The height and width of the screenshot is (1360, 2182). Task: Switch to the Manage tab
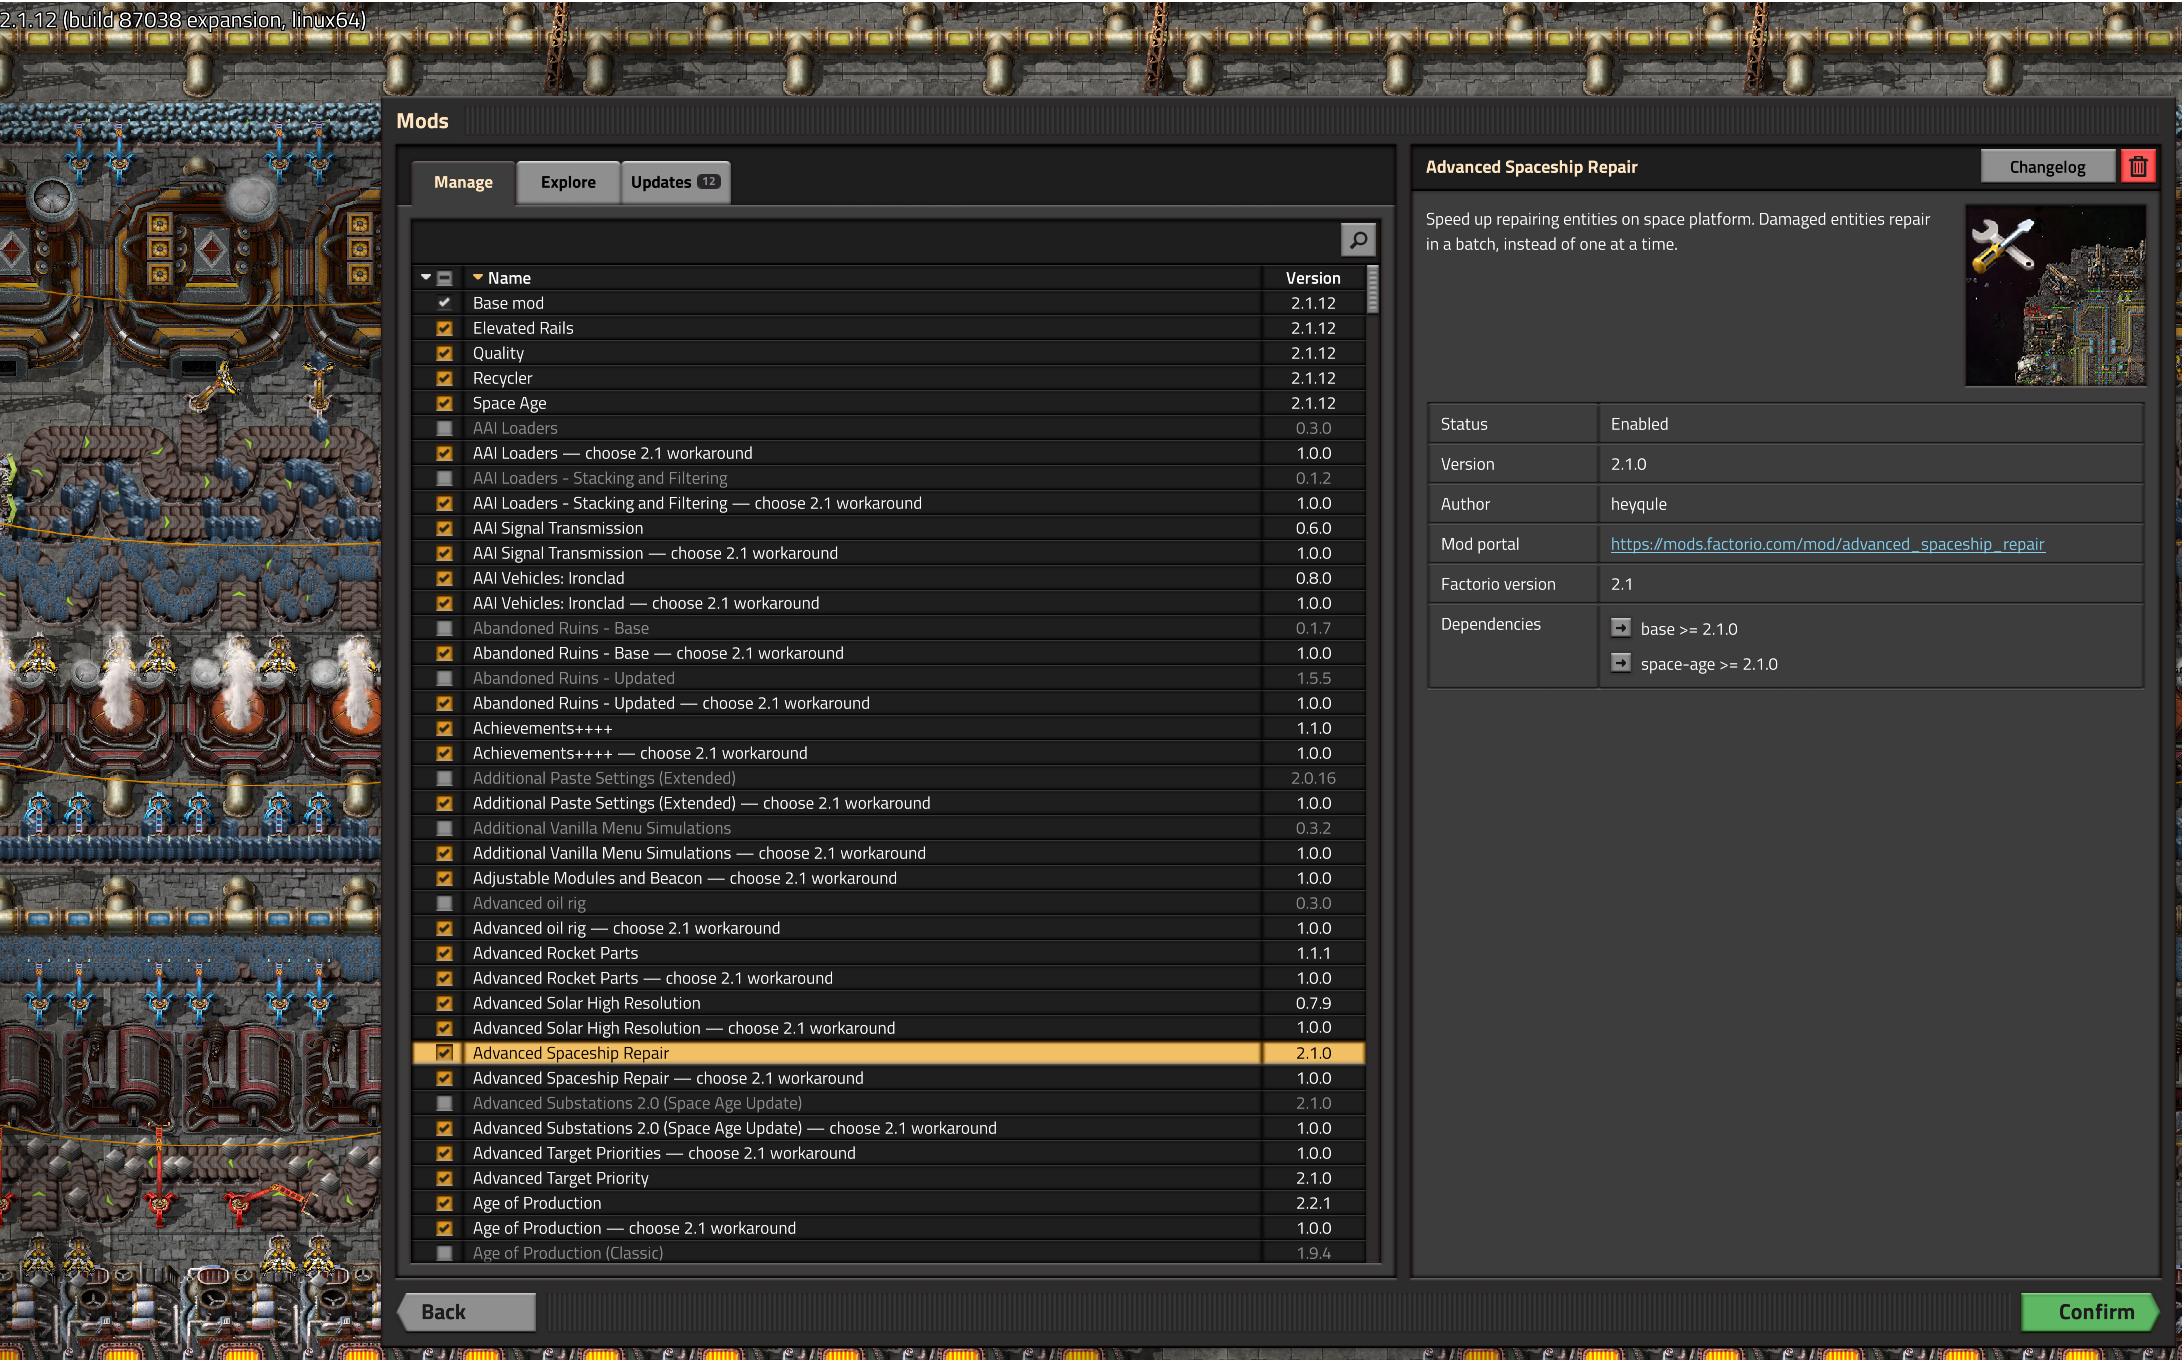[x=463, y=182]
